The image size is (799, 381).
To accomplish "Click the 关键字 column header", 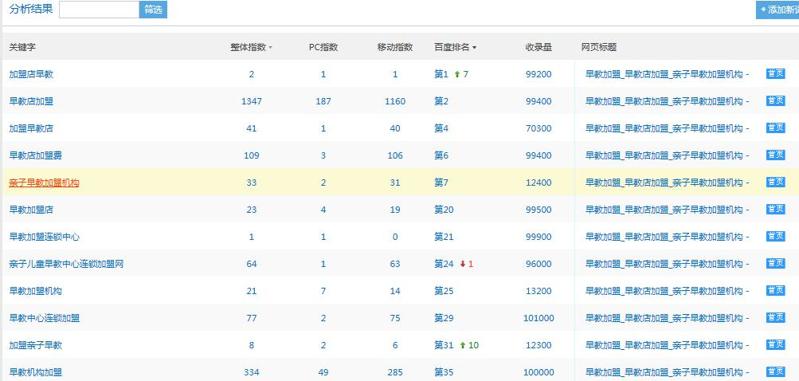I will tap(22, 47).
